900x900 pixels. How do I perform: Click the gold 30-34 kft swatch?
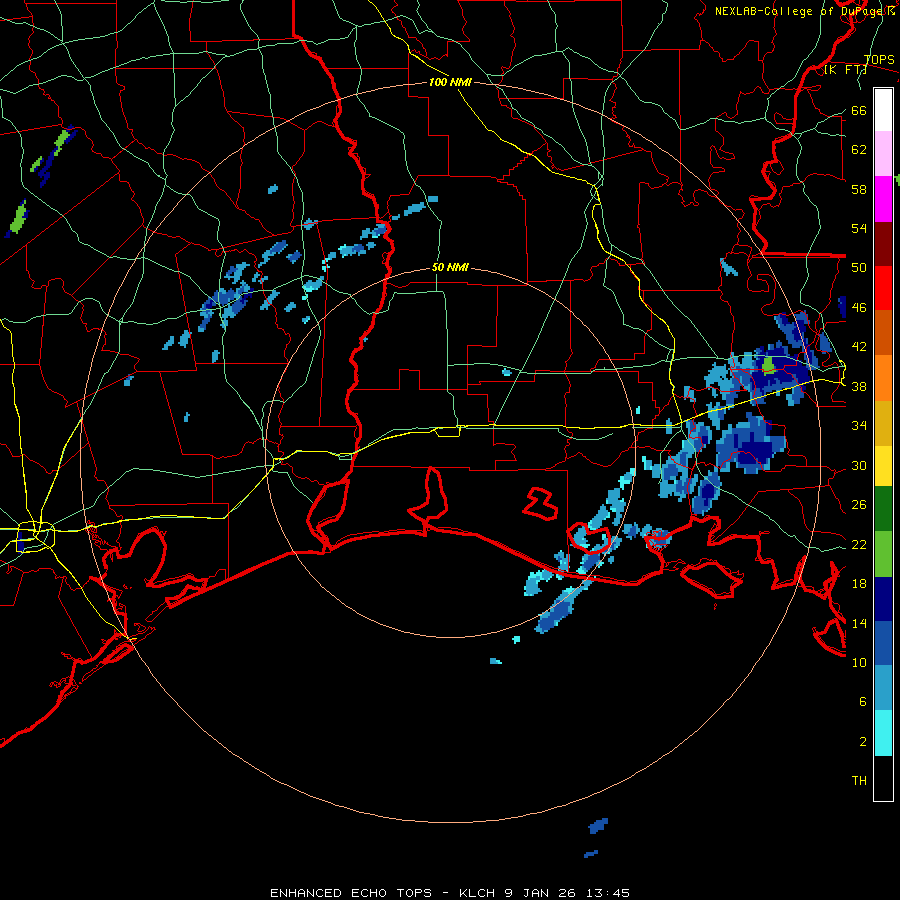click(x=883, y=423)
